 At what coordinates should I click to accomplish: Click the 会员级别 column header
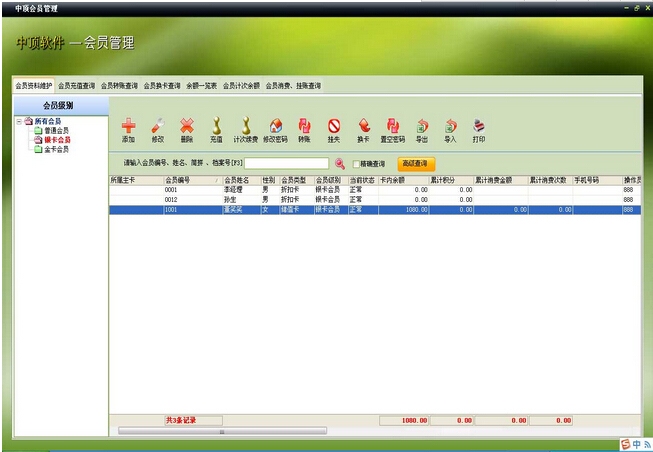331,180
